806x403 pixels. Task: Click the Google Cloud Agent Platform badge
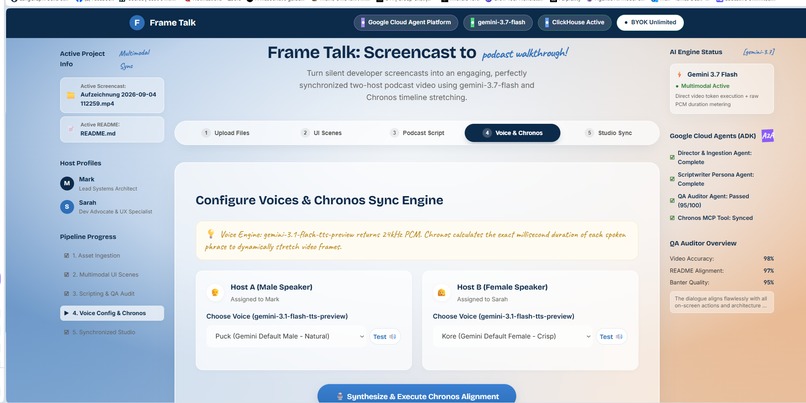tap(406, 23)
